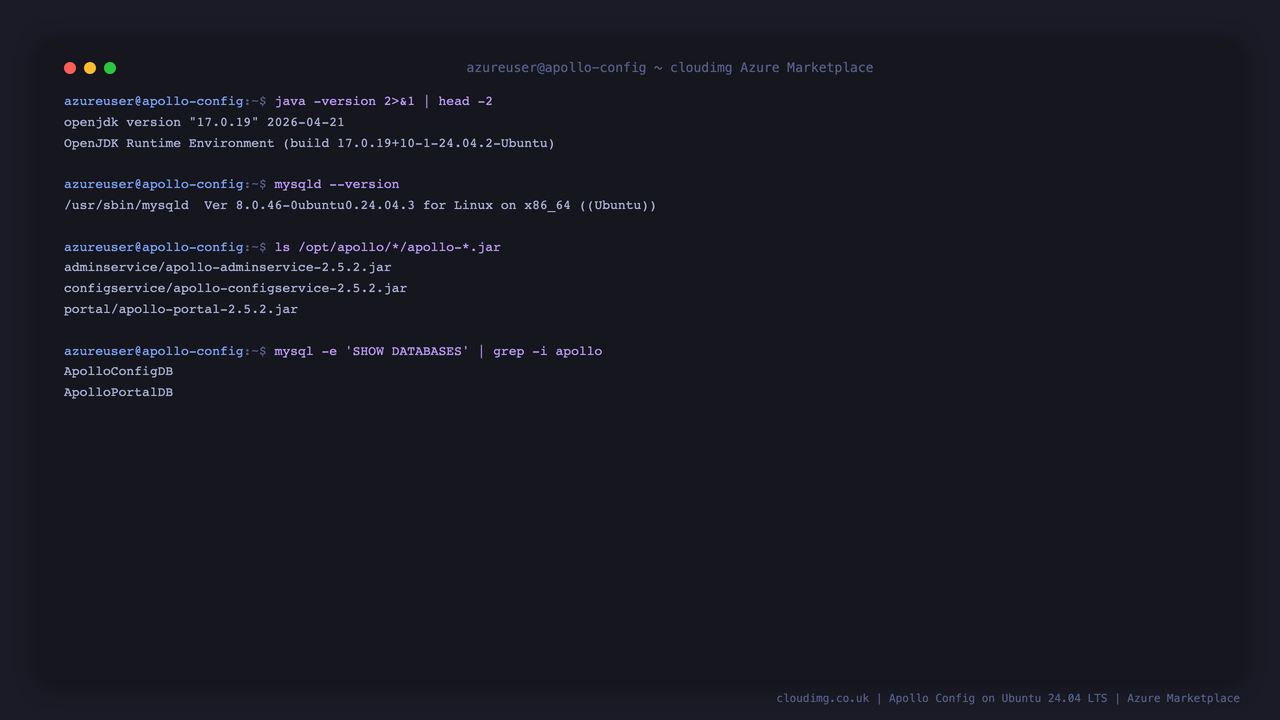Click the ls /opt/apollo jar listing command

coord(387,247)
